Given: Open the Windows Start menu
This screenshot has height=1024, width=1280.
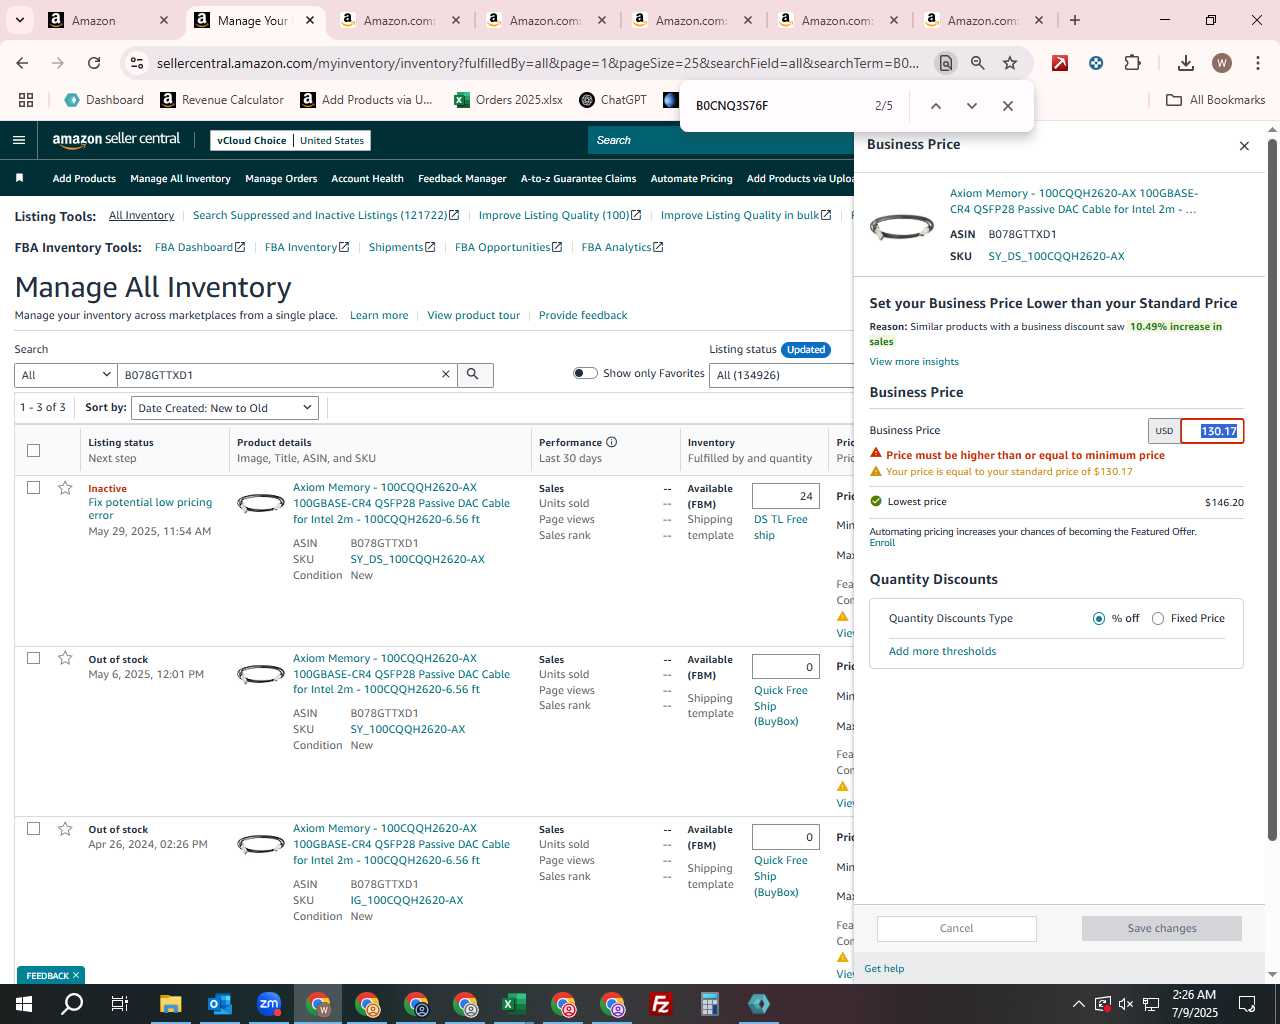Looking at the screenshot, I should 23,1004.
